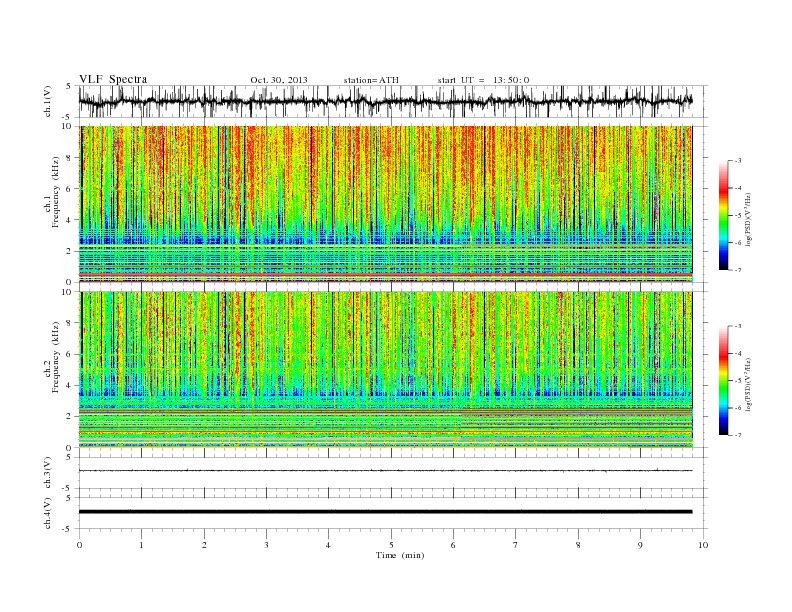
Task: Click the "start UT = 13:50:0" text
Action: click(x=483, y=80)
